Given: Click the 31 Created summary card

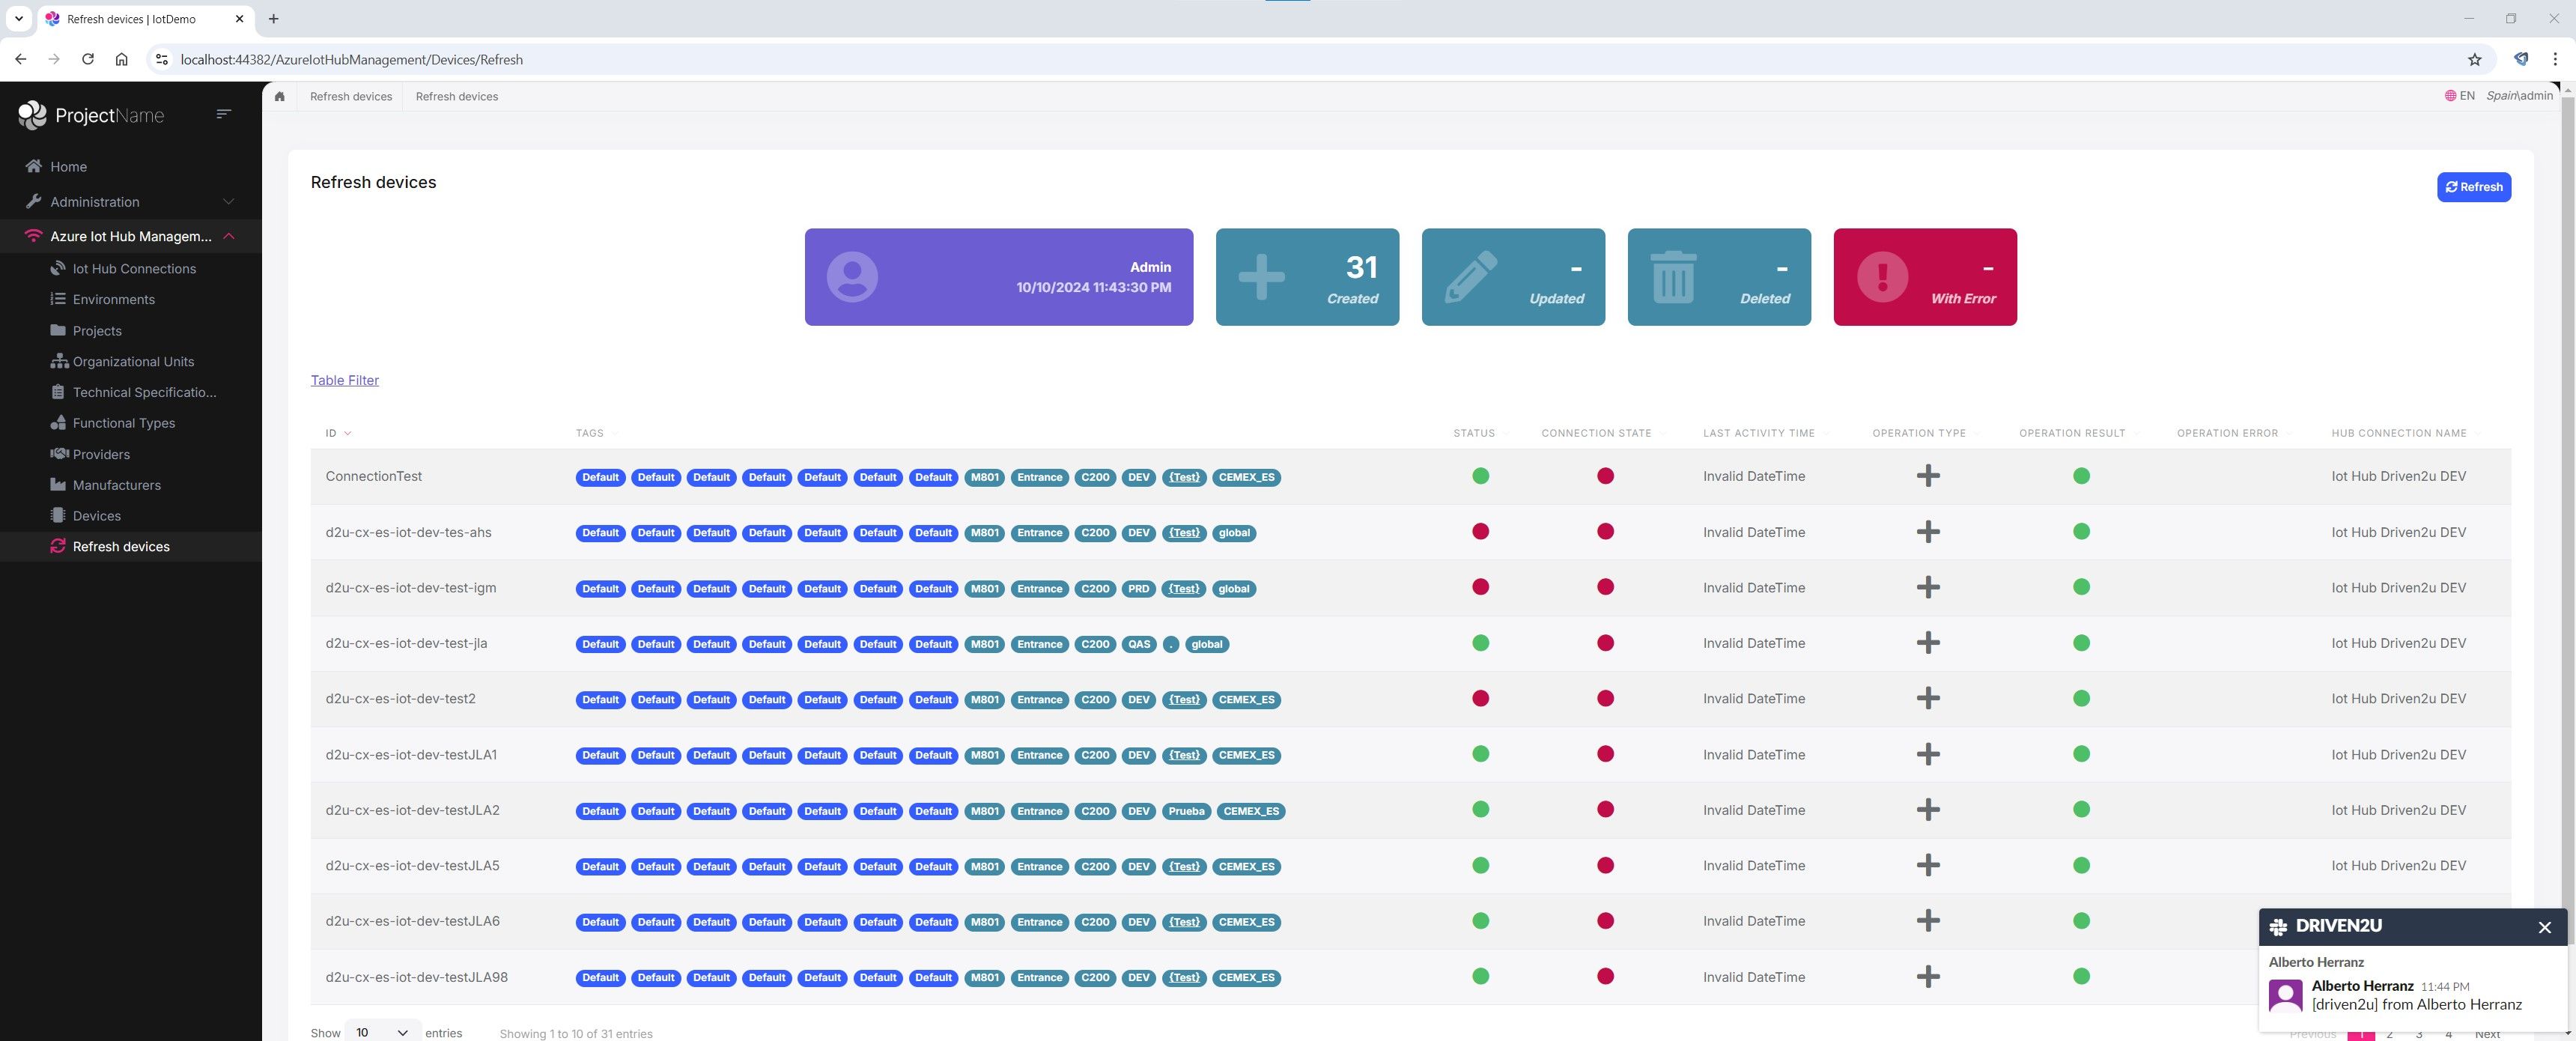Looking at the screenshot, I should 1306,277.
